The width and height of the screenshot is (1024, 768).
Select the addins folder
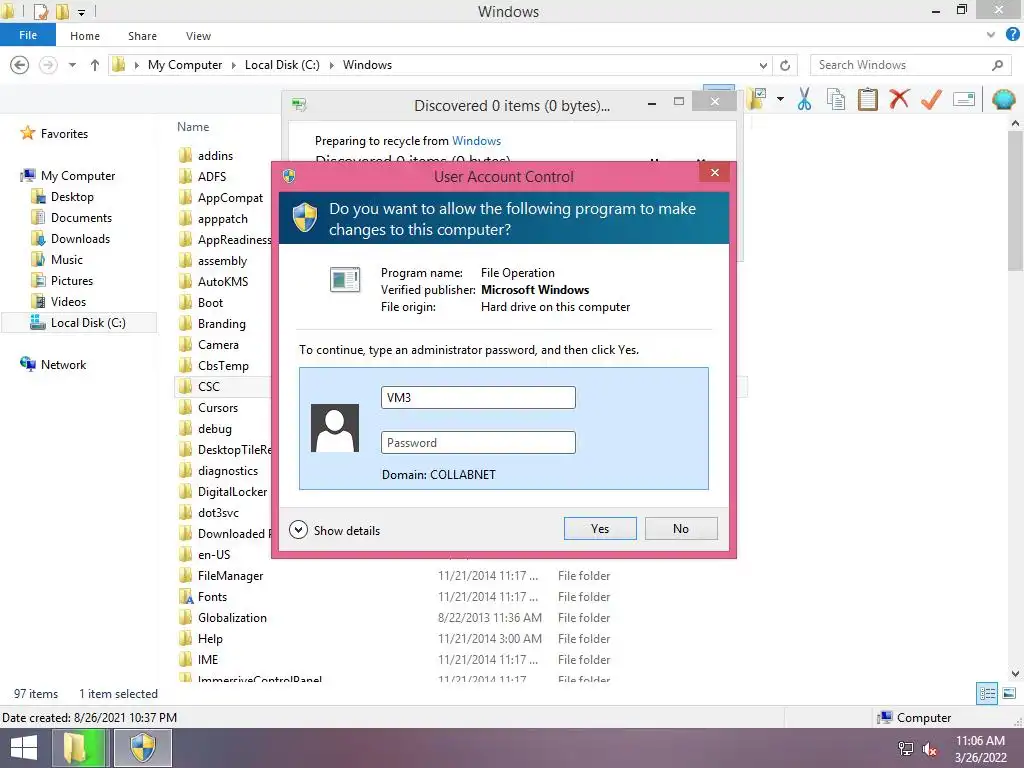(216, 155)
